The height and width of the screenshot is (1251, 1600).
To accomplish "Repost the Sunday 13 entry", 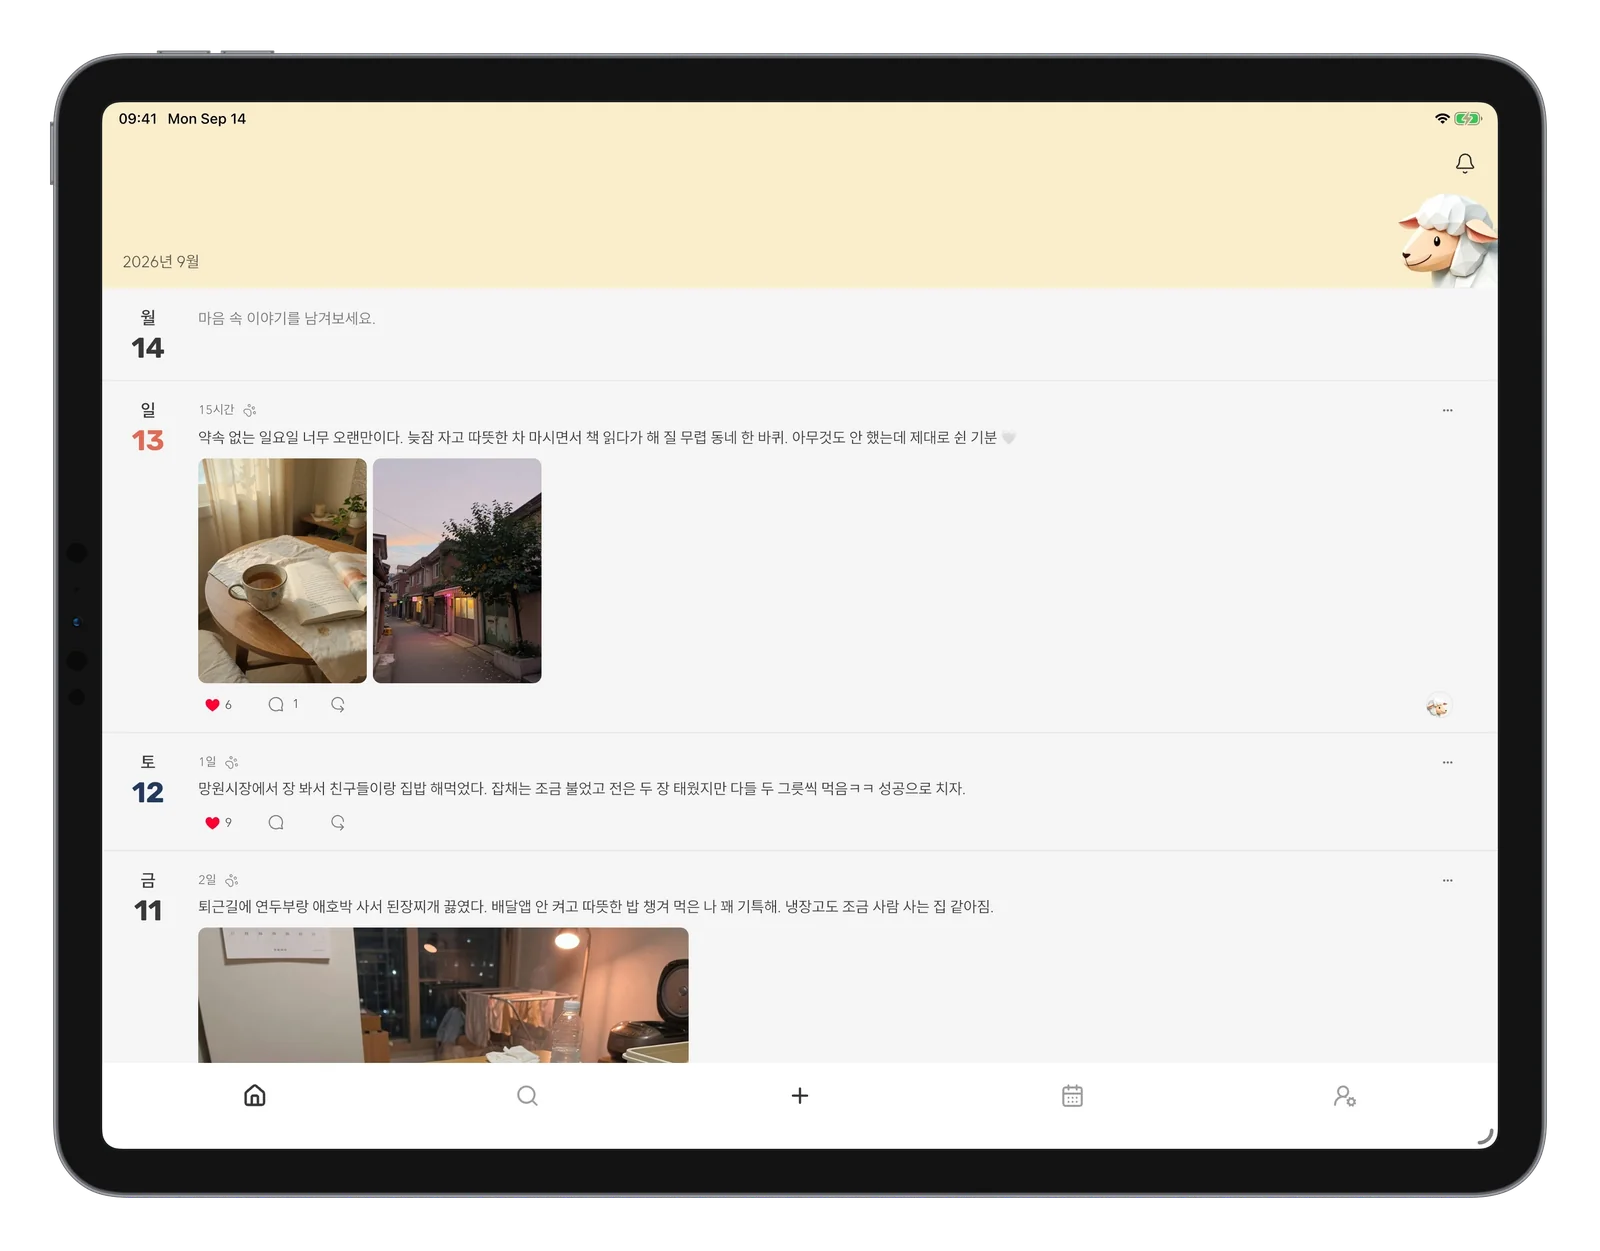I will (338, 705).
